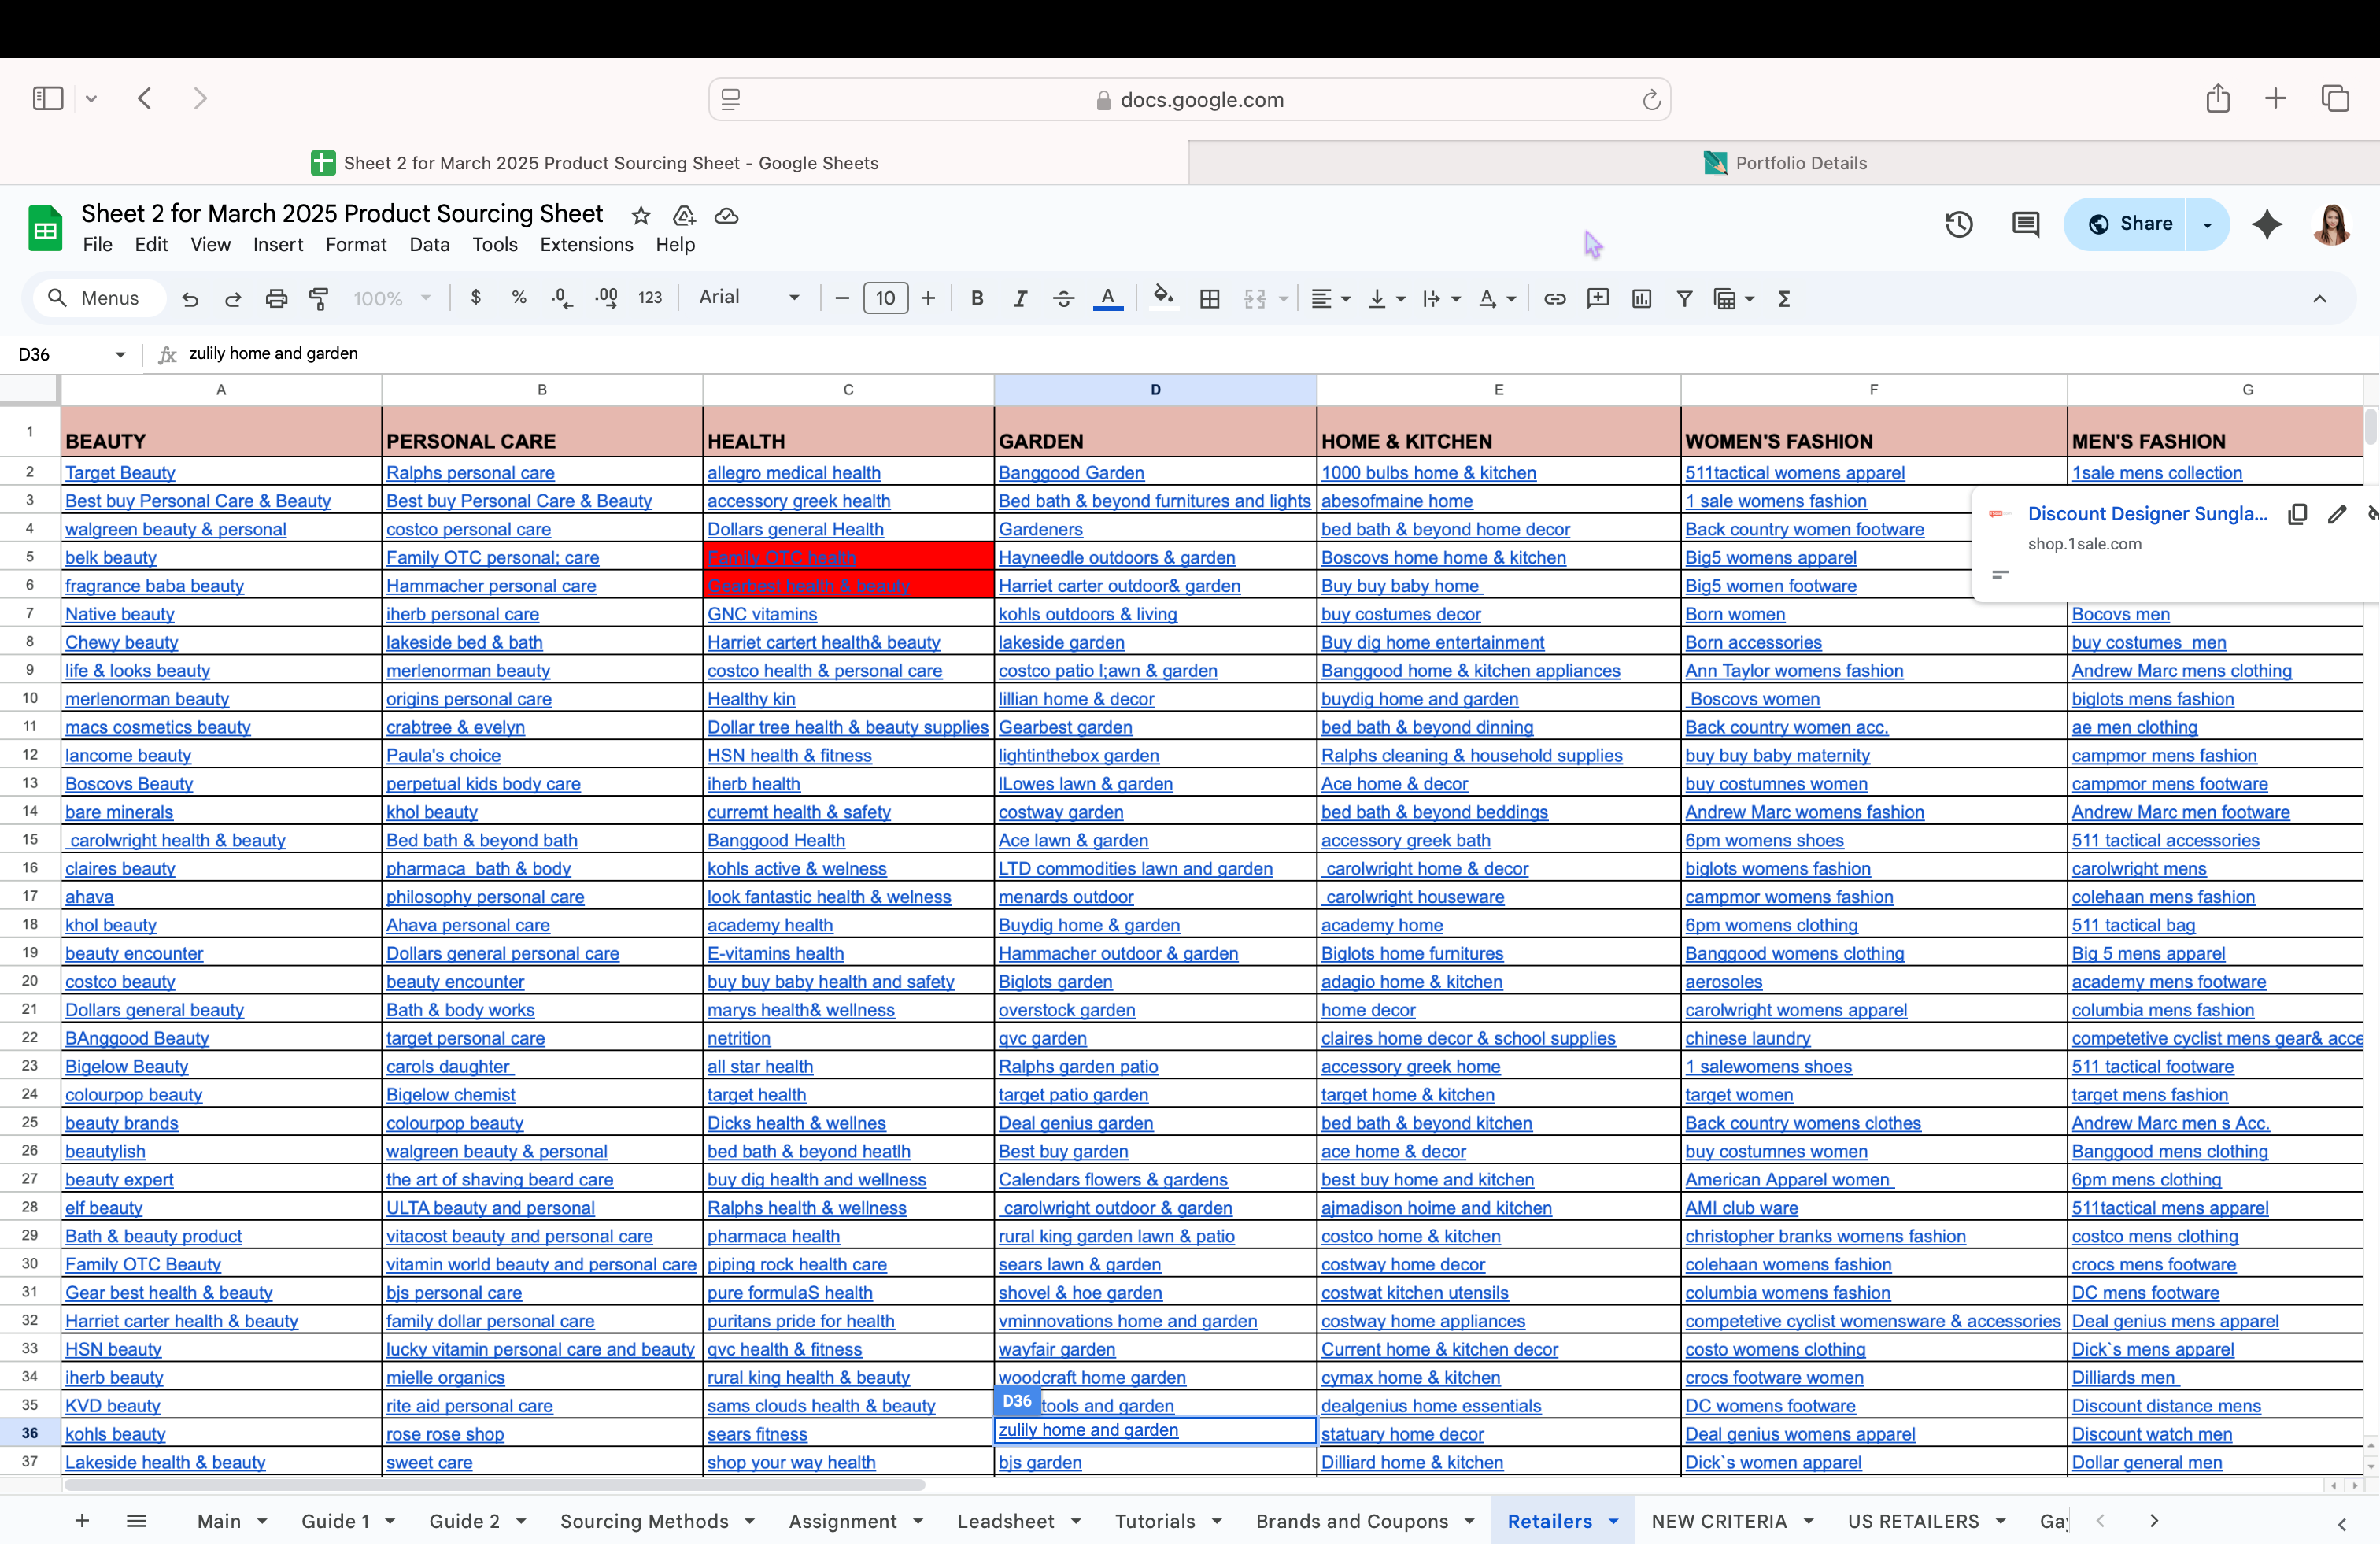Image resolution: width=2380 pixels, height=1546 pixels.
Task: Open the Target Beauty link
Action: pos(120,473)
